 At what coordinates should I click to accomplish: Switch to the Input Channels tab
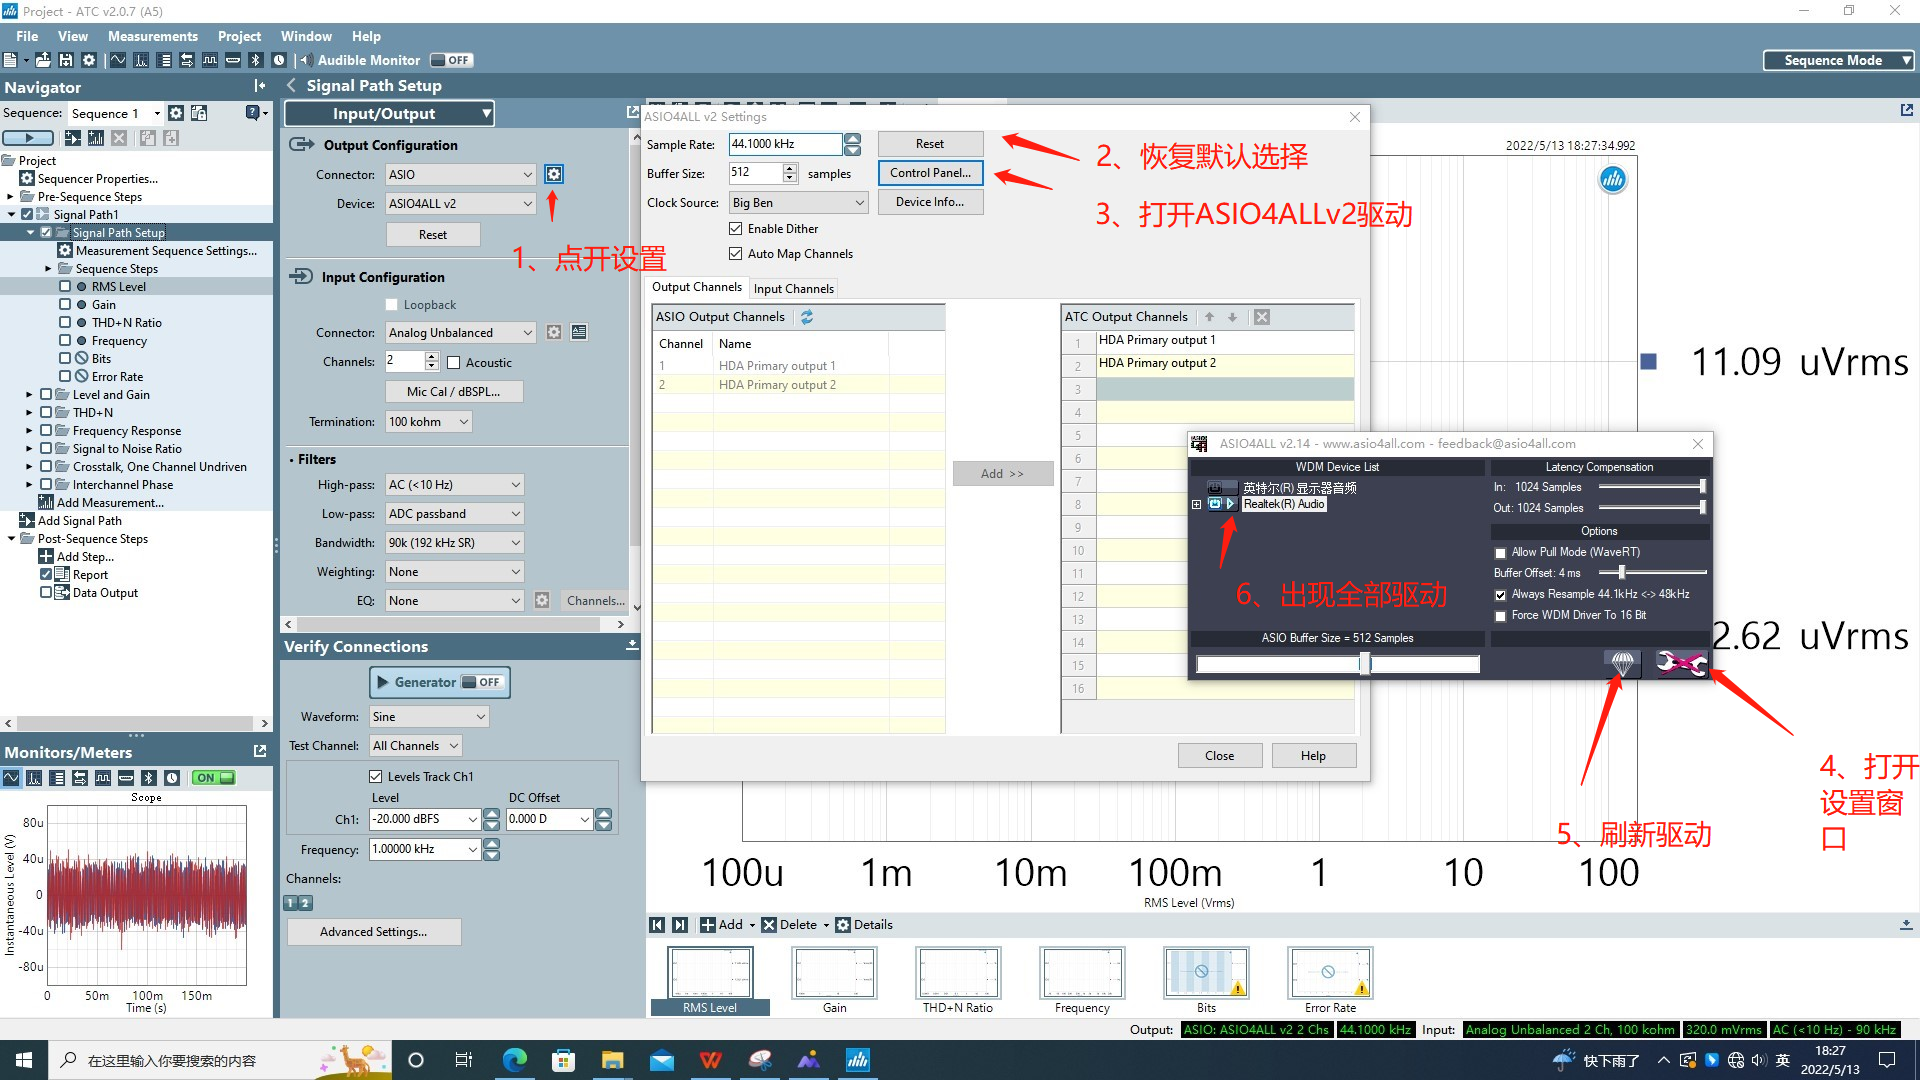(794, 289)
